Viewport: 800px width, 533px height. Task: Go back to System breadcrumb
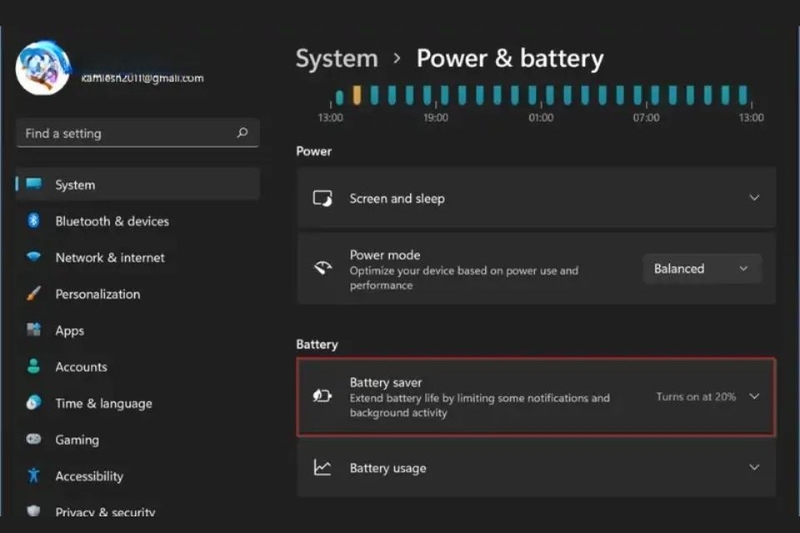tap(337, 59)
